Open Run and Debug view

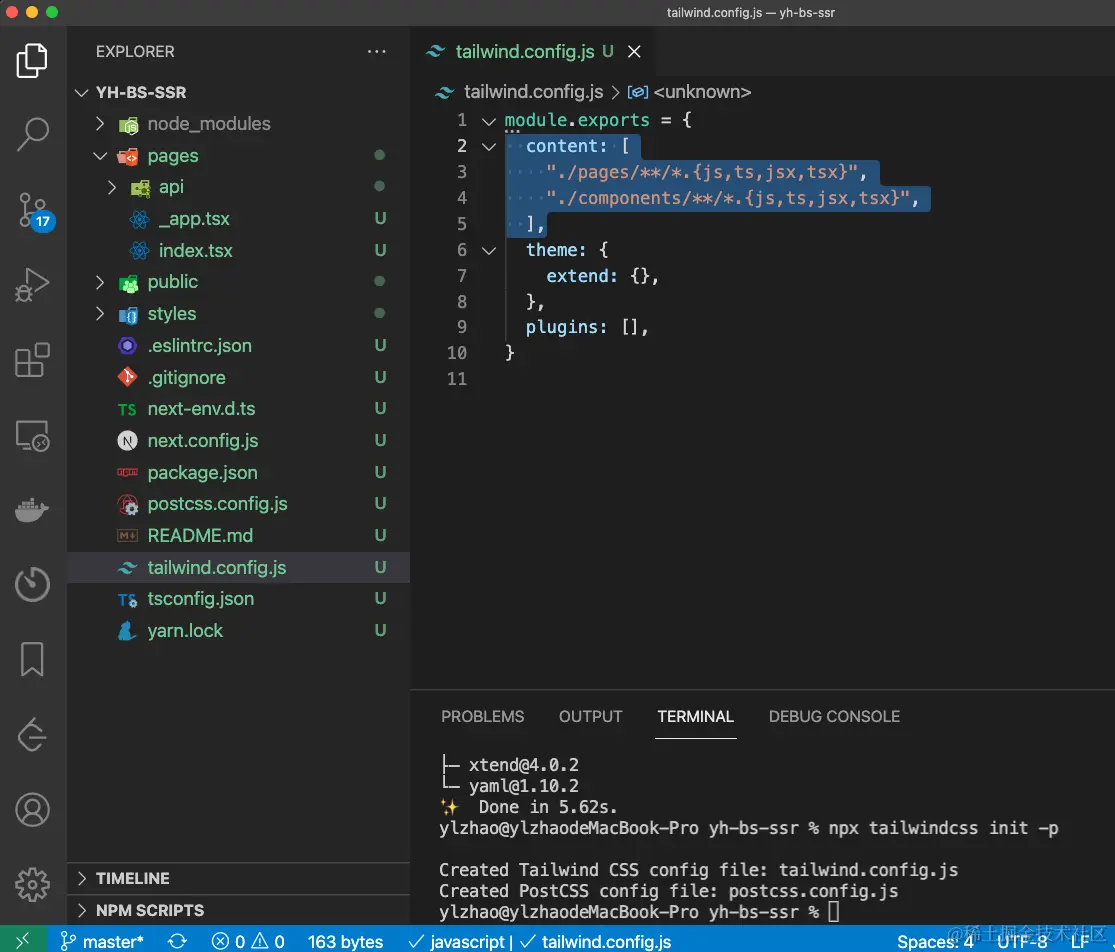33,285
